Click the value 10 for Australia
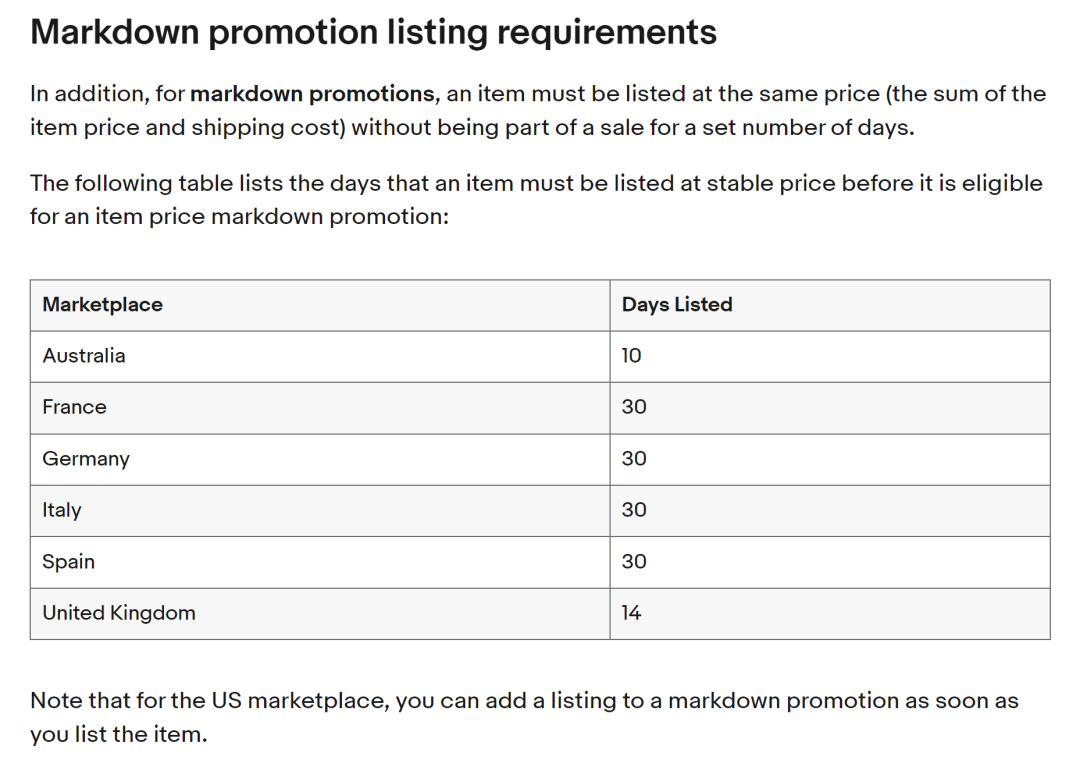Screen dimensions: 1080x764 point(631,355)
